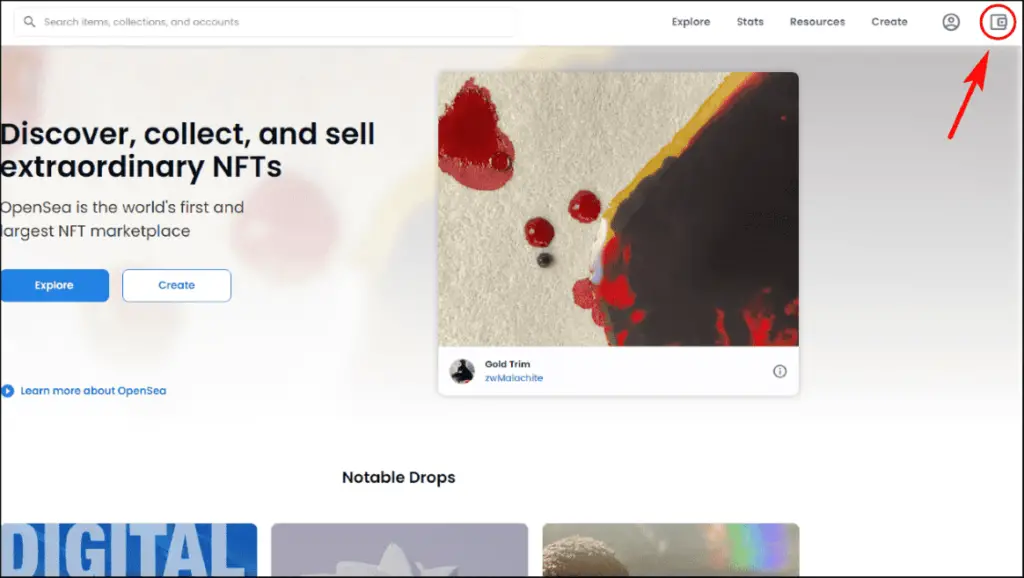Open the Gold Trim title

pyautogui.click(x=507, y=364)
